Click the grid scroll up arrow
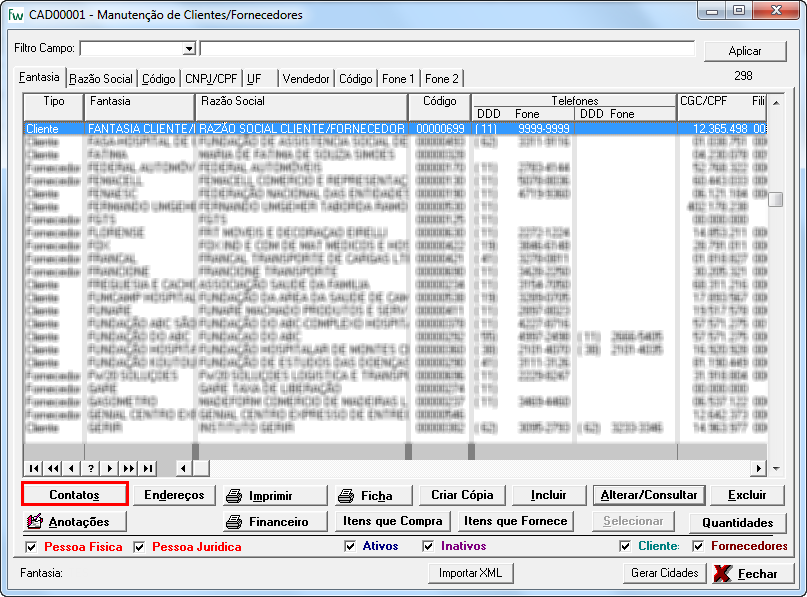The image size is (807, 597). click(776, 103)
